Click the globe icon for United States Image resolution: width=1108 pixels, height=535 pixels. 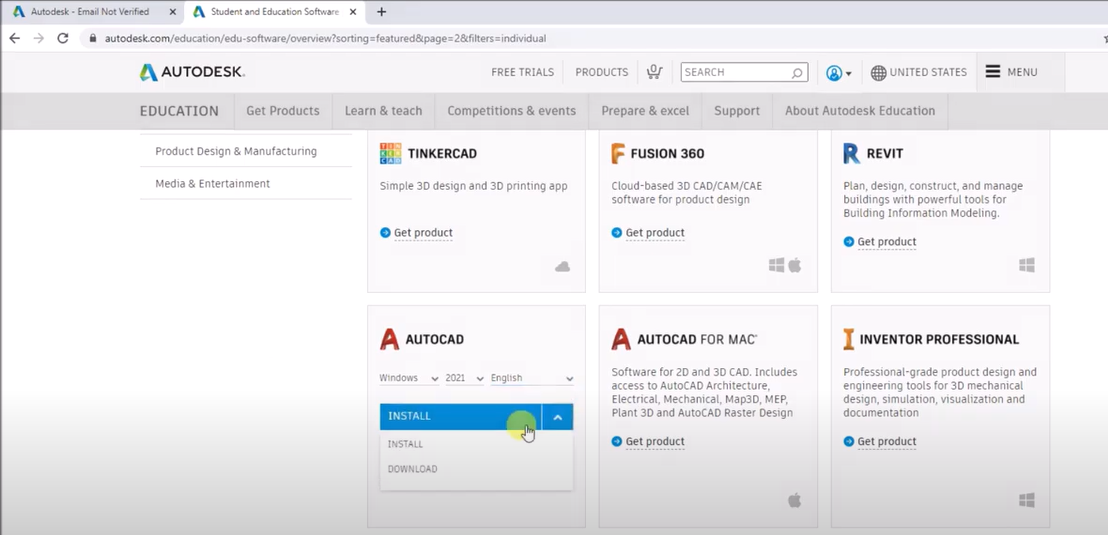tap(878, 73)
